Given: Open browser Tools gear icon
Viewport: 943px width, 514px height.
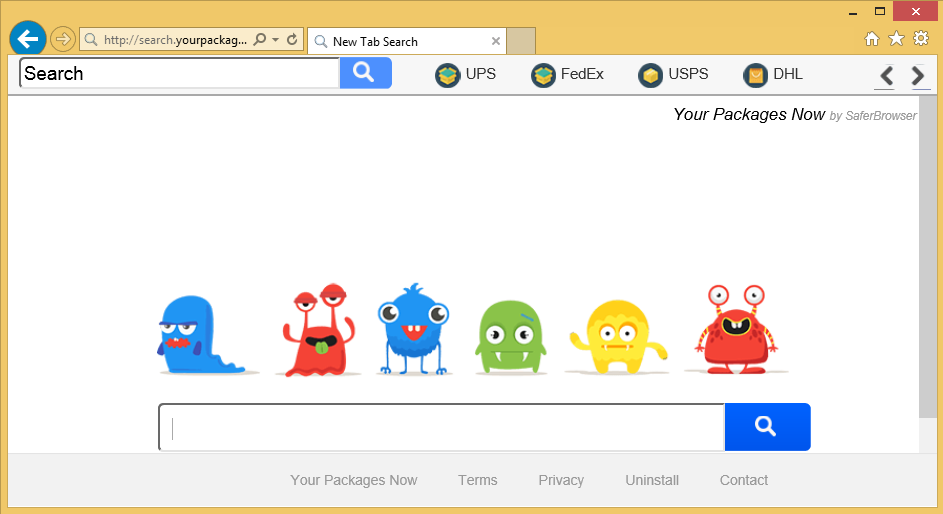Looking at the screenshot, I should 921,38.
